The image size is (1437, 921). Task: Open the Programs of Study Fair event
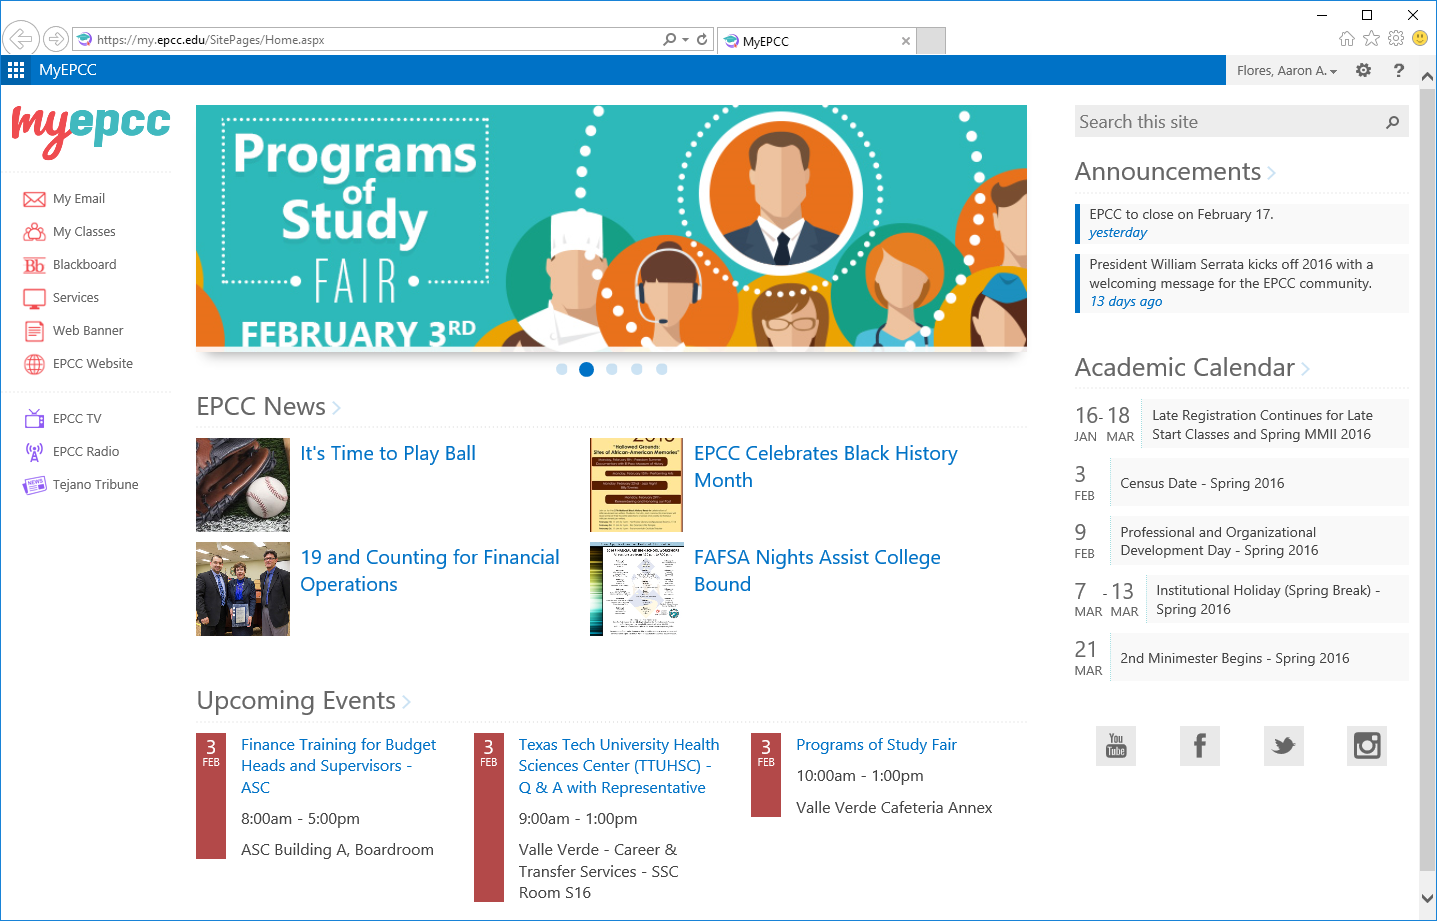[x=876, y=745]
